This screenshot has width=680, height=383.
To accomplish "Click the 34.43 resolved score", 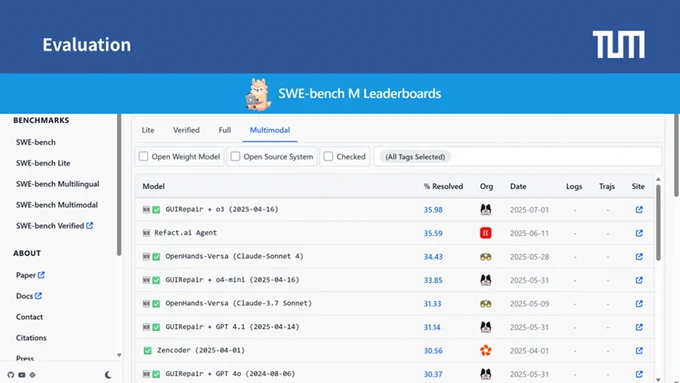I will pos(433,256).
